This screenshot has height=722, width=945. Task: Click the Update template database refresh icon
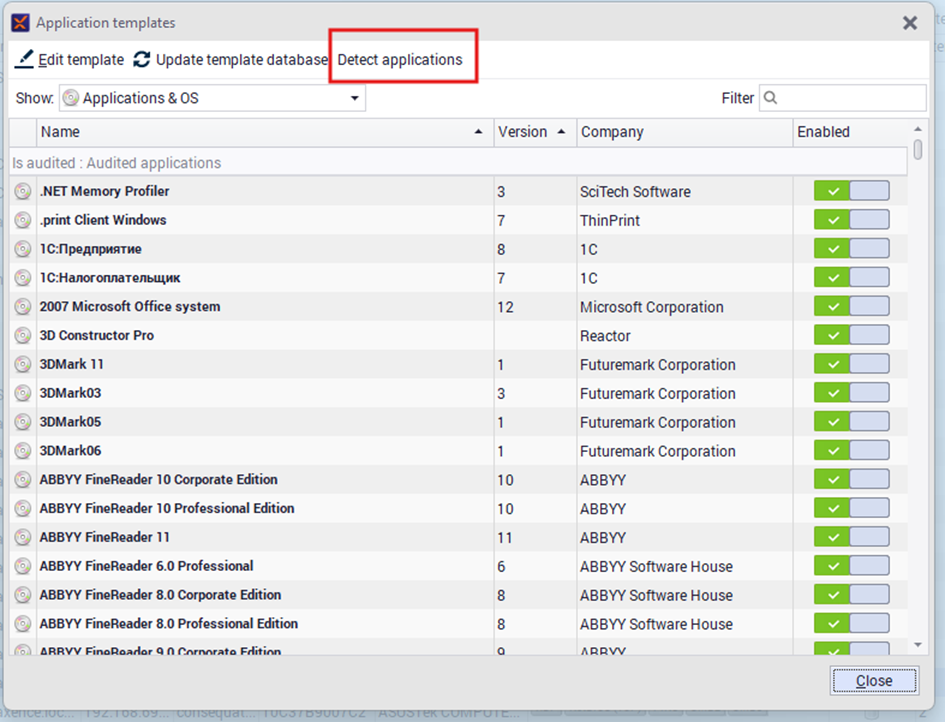(x=142, y=59)
